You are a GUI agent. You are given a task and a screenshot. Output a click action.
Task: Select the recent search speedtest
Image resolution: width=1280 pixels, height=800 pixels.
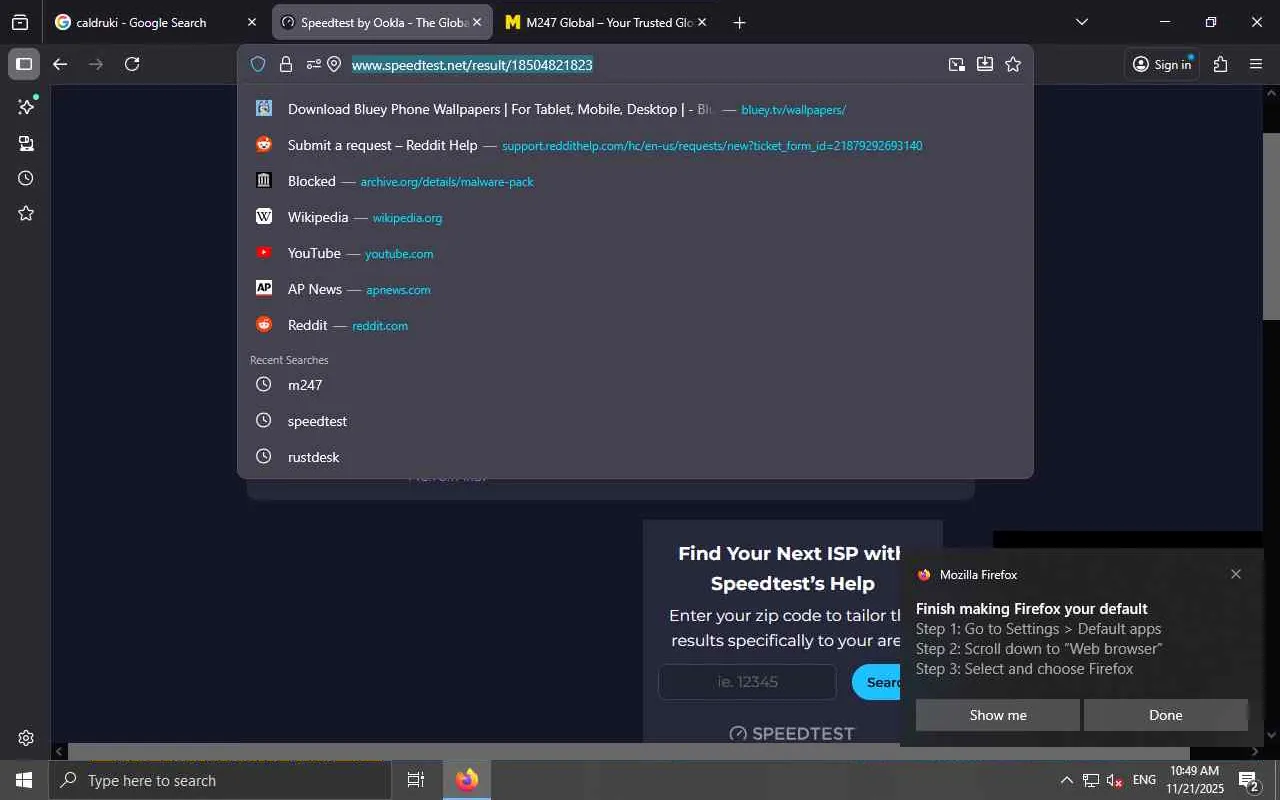pos(635,421)
